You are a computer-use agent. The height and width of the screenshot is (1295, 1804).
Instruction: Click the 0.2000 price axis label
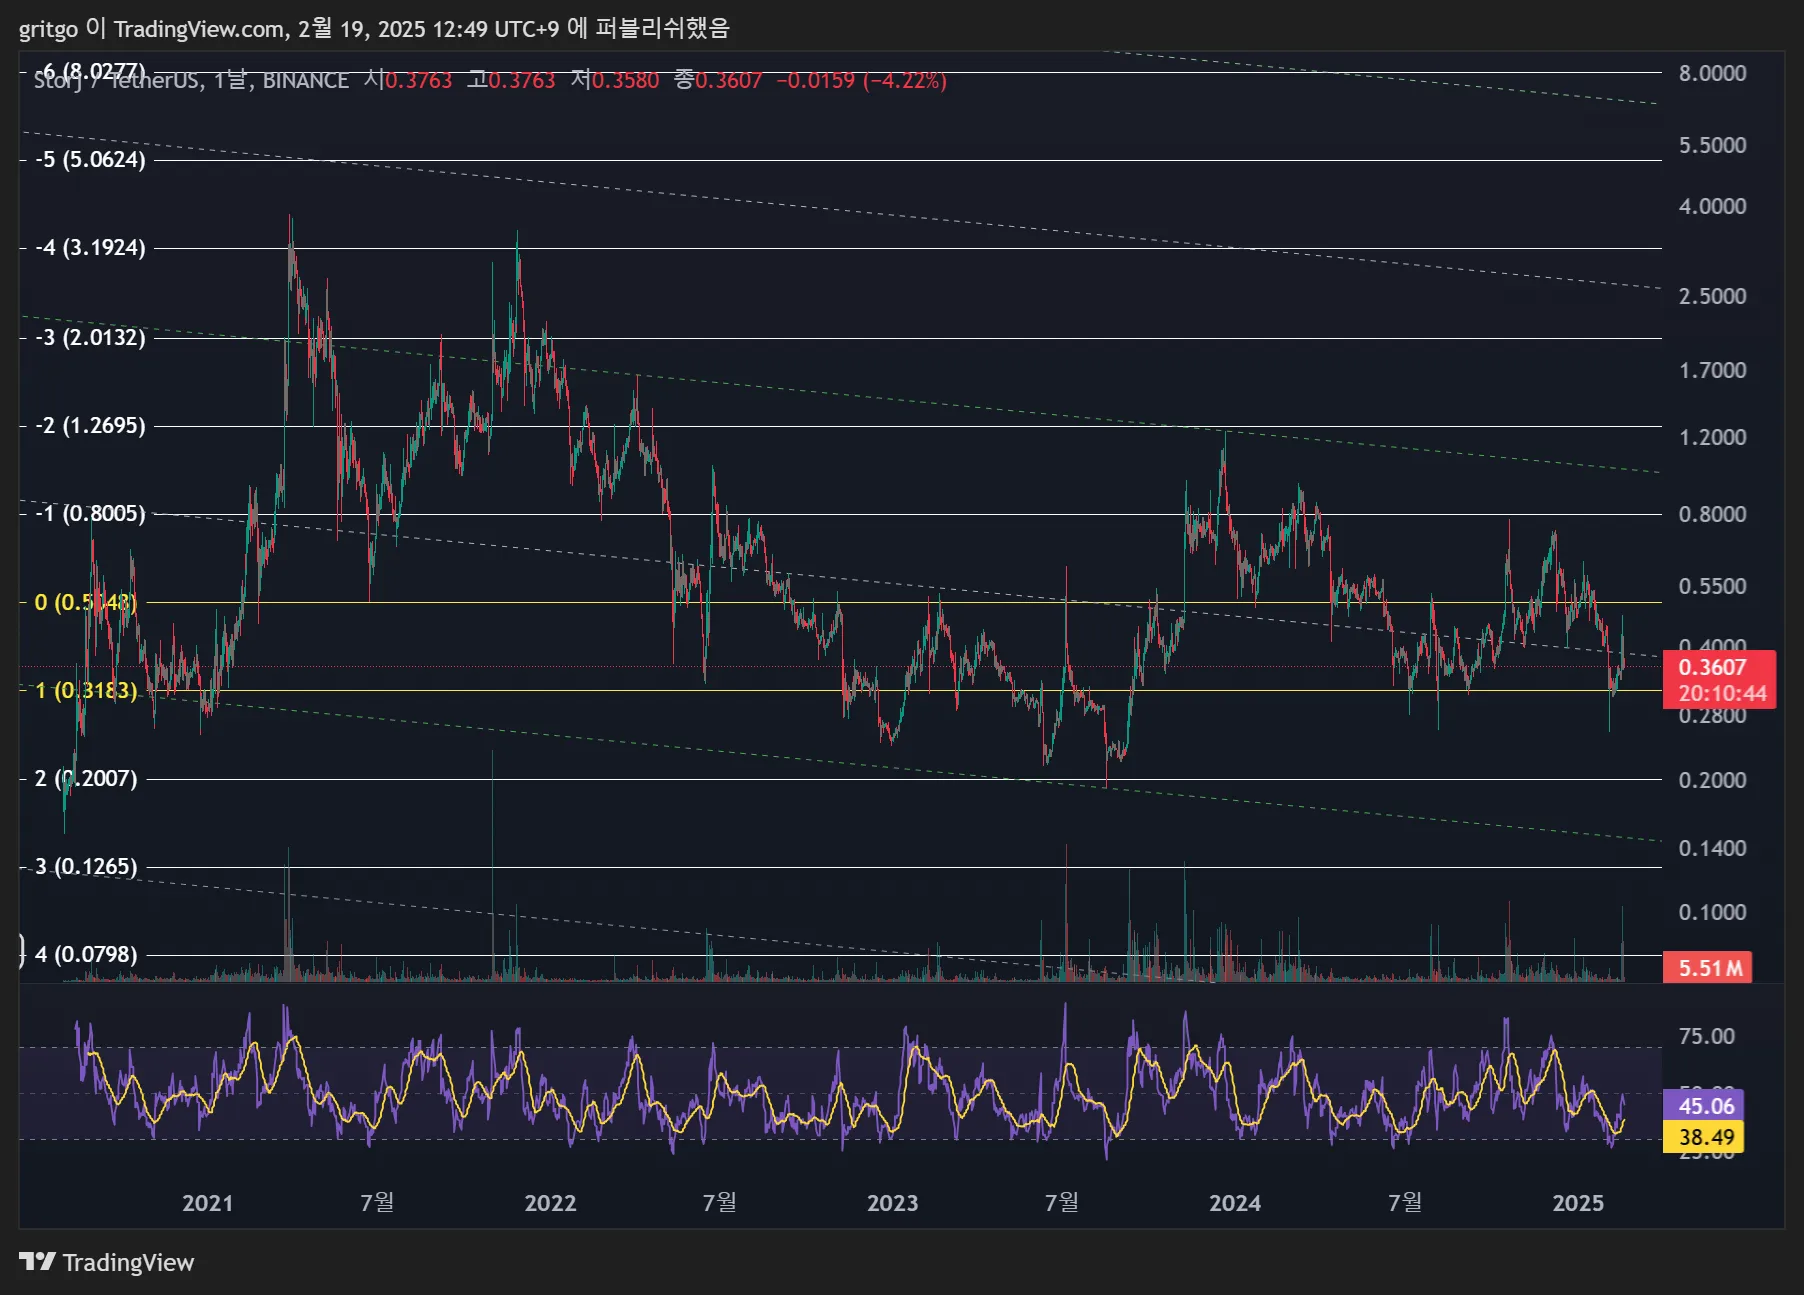click(1712, 780)
